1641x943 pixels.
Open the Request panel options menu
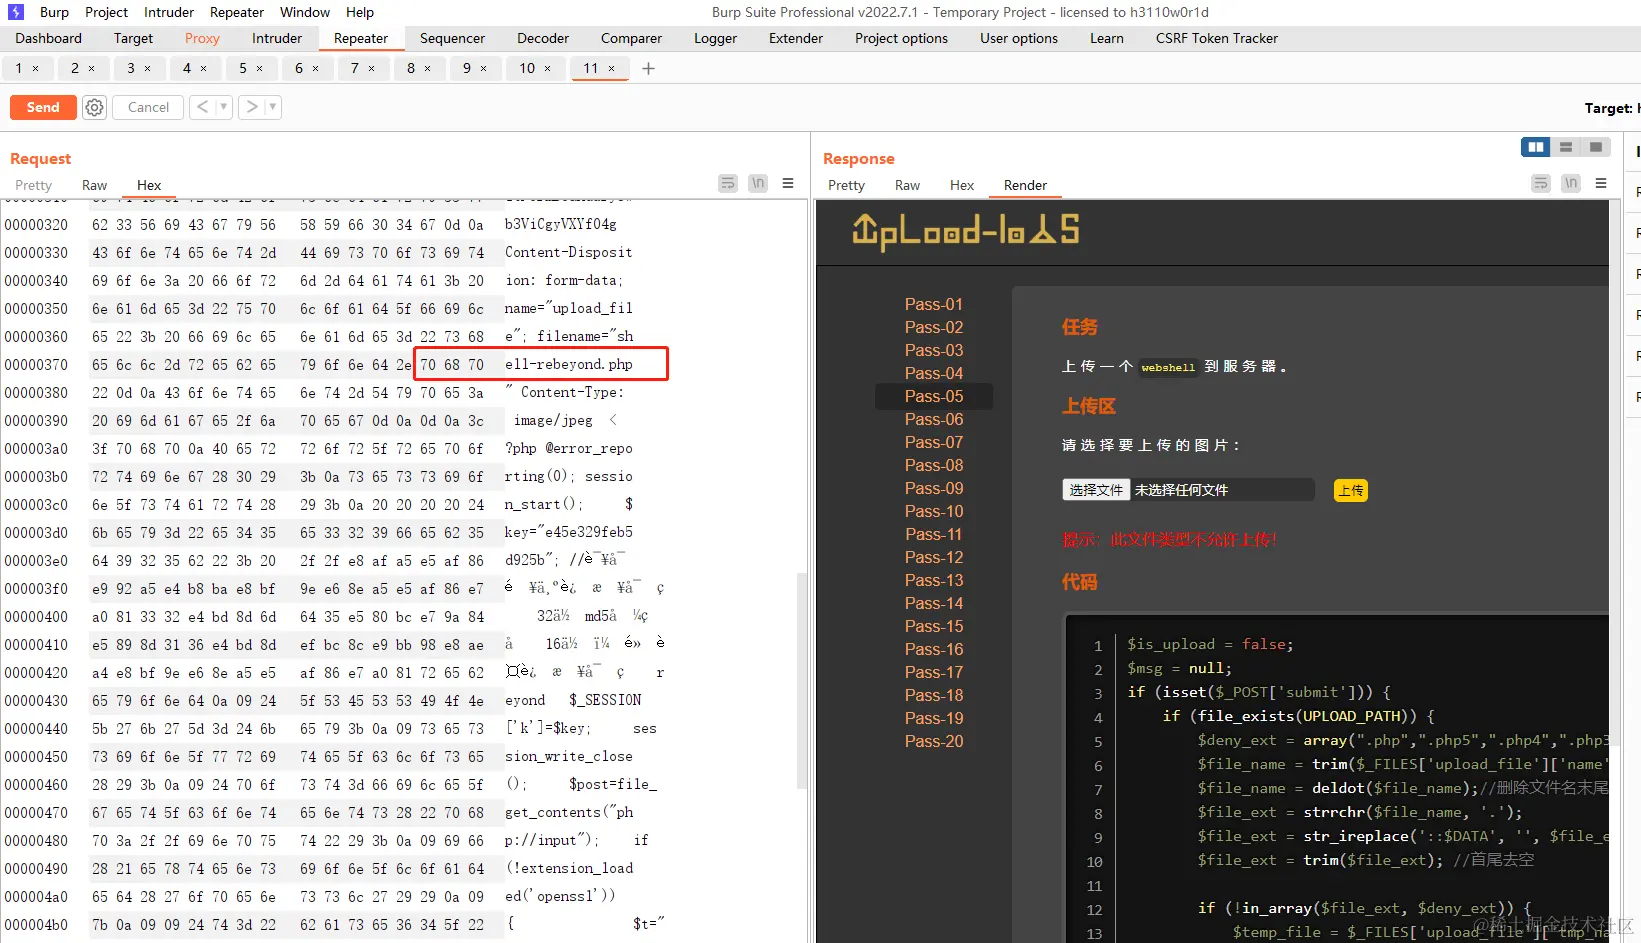(788, 183)
